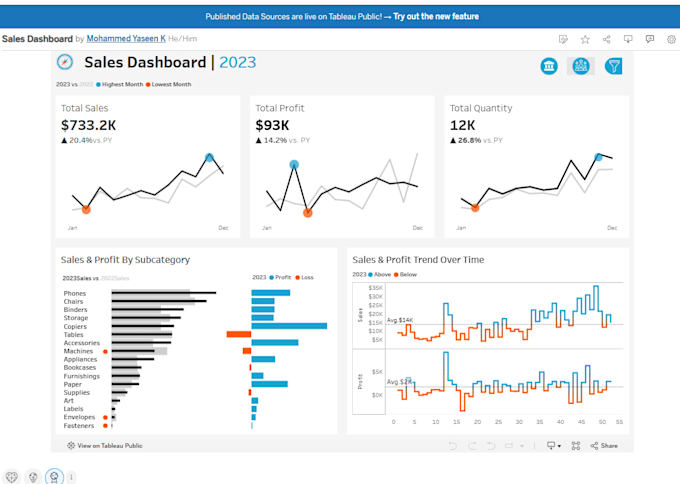Open the settings gear icon
This screenshot has width=680, height=484.
point(671,39)
